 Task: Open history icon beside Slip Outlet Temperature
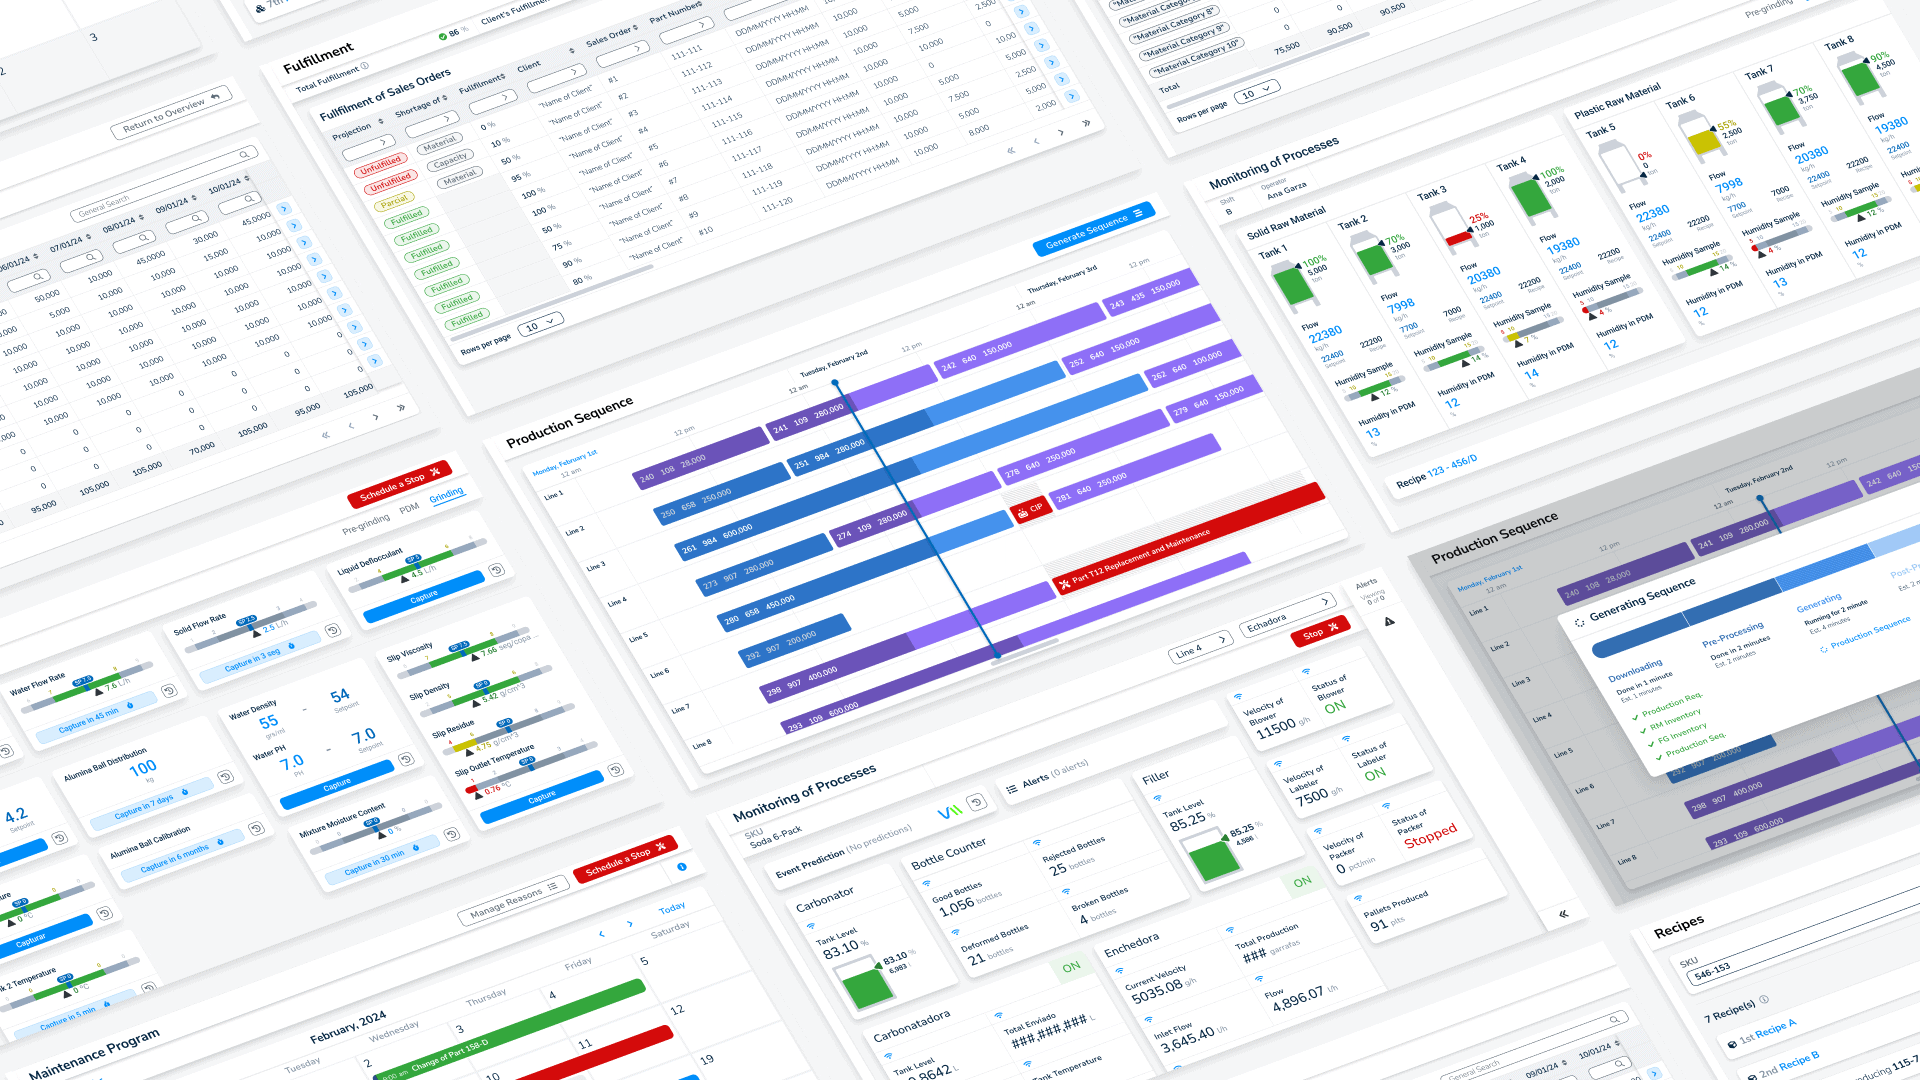(616, 769)
